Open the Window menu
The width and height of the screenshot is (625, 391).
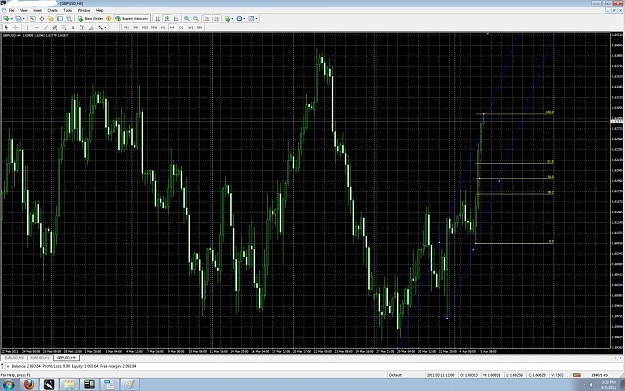tap(84, 10)
